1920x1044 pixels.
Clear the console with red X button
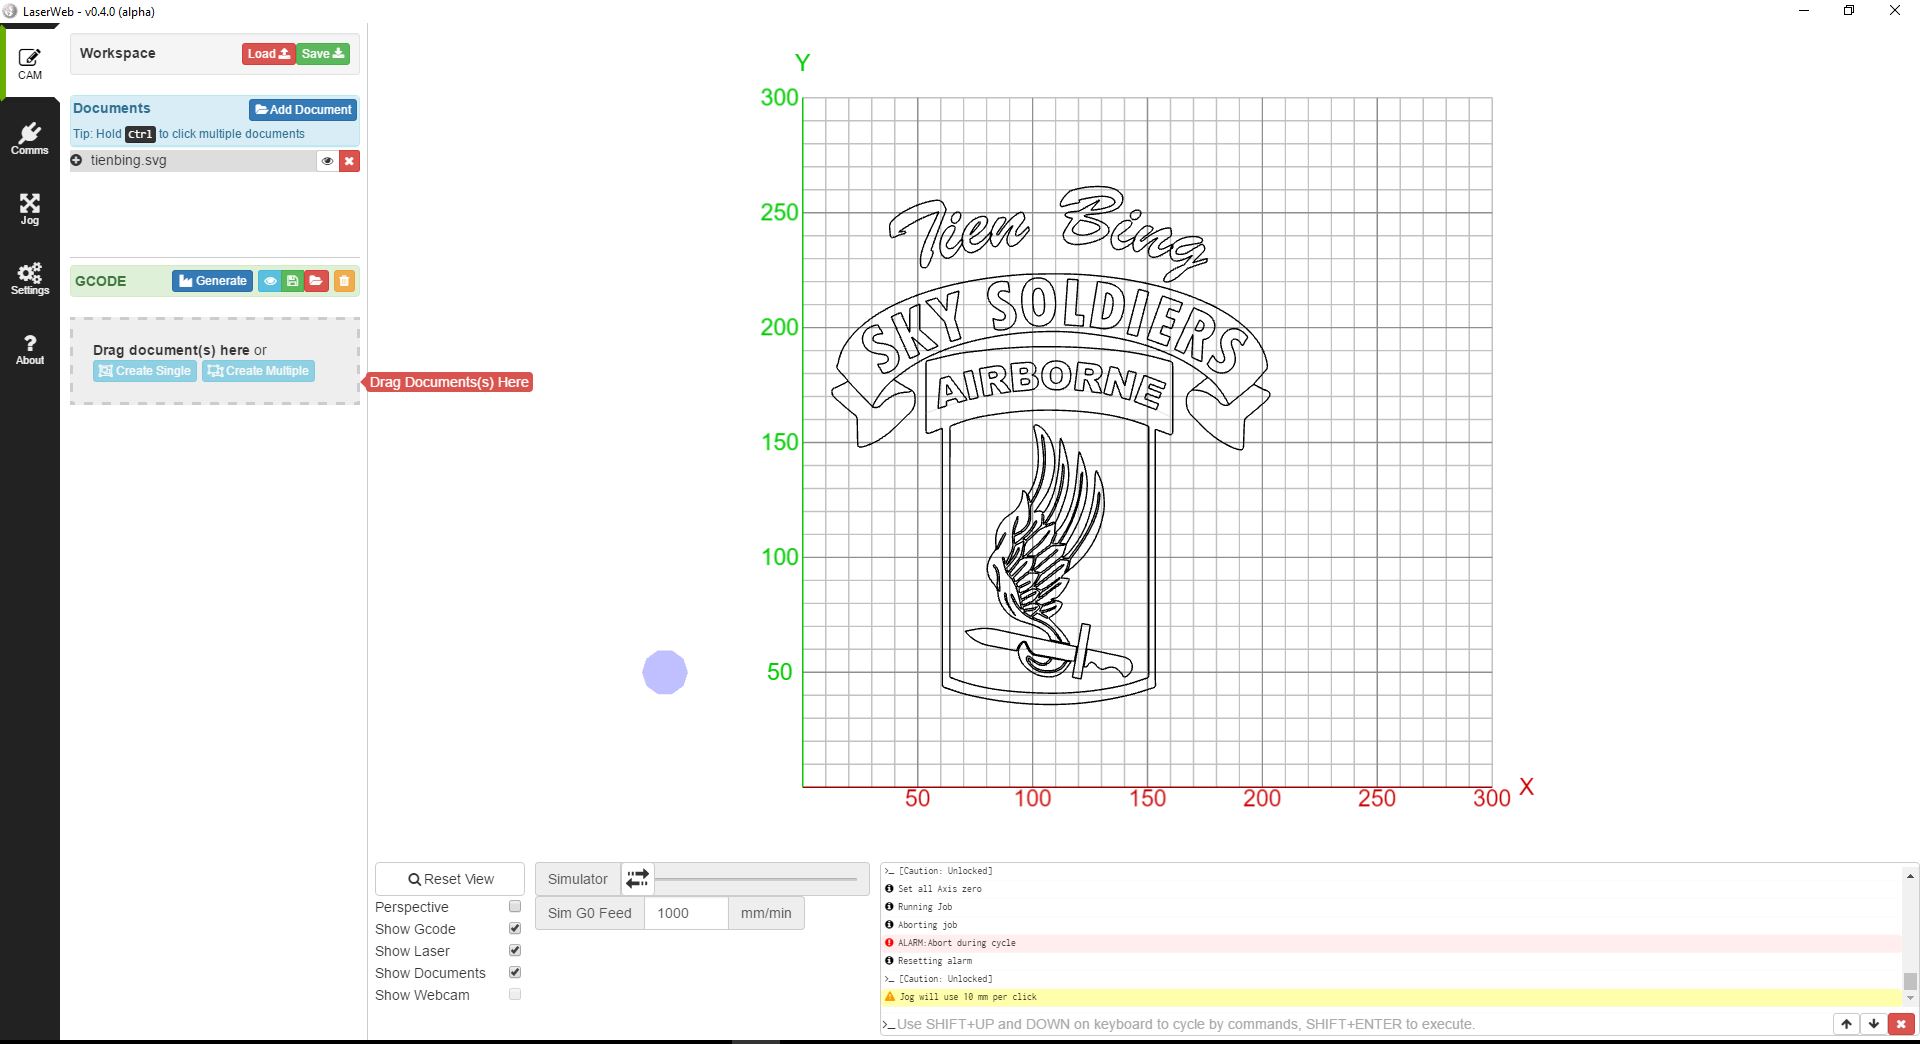tap(1901, 1024)
